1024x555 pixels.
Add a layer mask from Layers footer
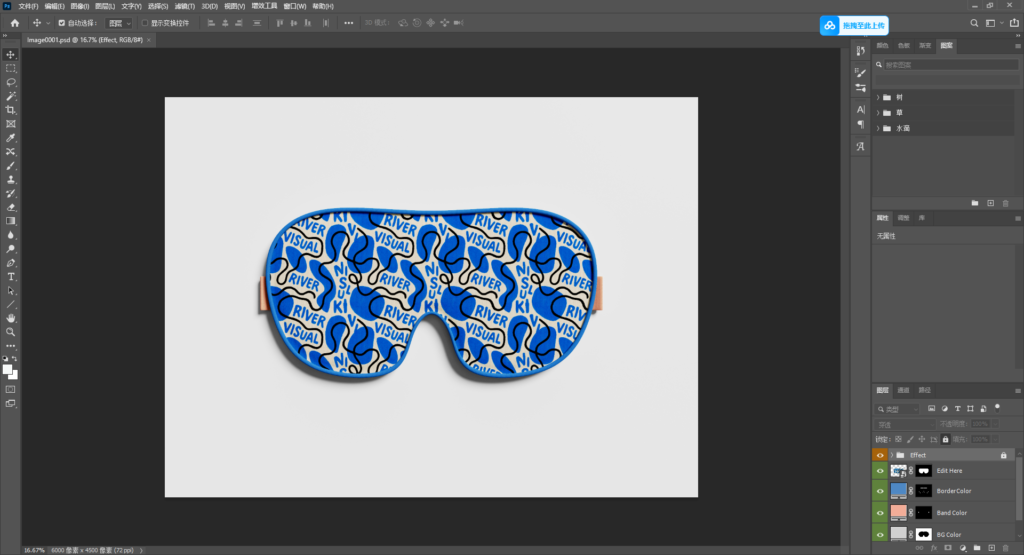(x=948, y=548)
